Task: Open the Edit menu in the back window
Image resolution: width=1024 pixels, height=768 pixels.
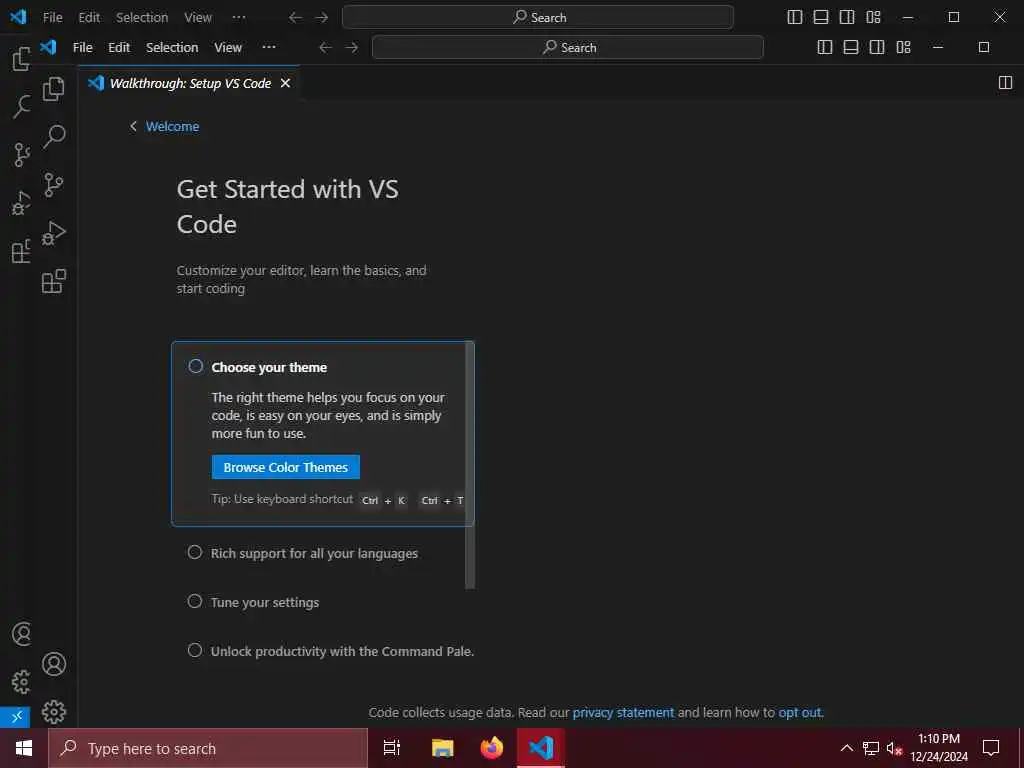Action: point(89,18)
